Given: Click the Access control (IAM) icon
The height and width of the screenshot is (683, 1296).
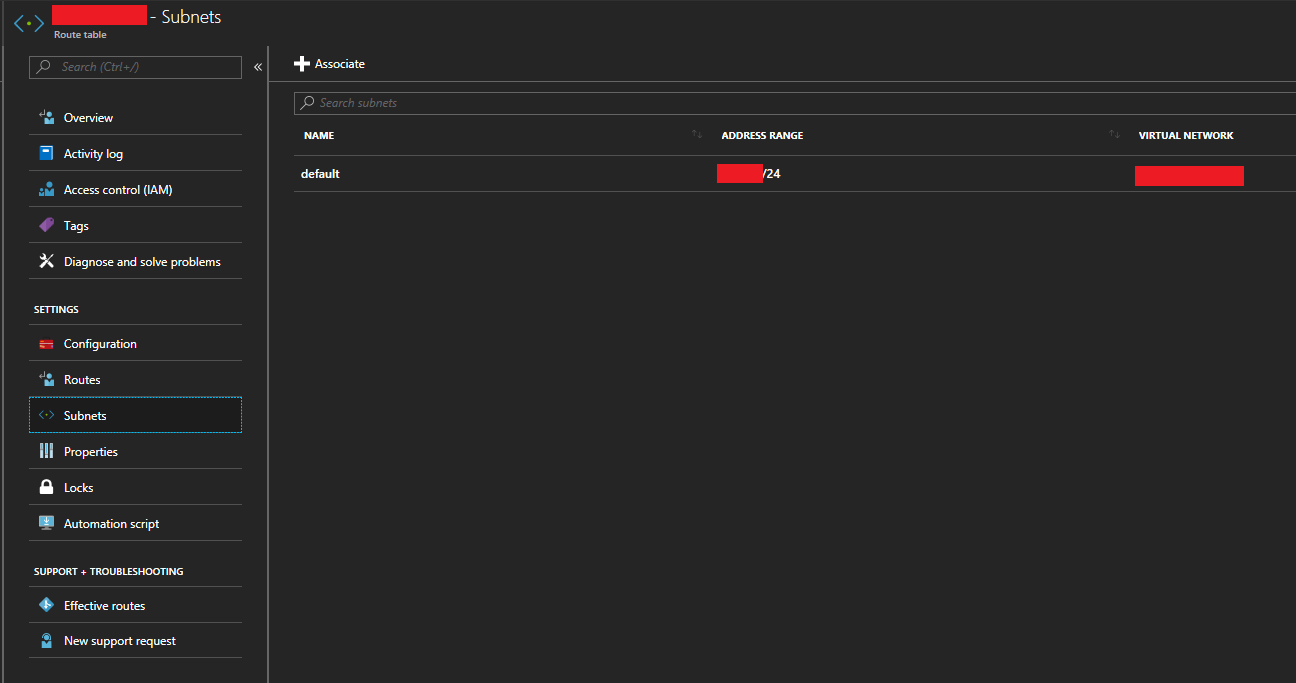Looking at the screenshot, I should tap(46, 189).
